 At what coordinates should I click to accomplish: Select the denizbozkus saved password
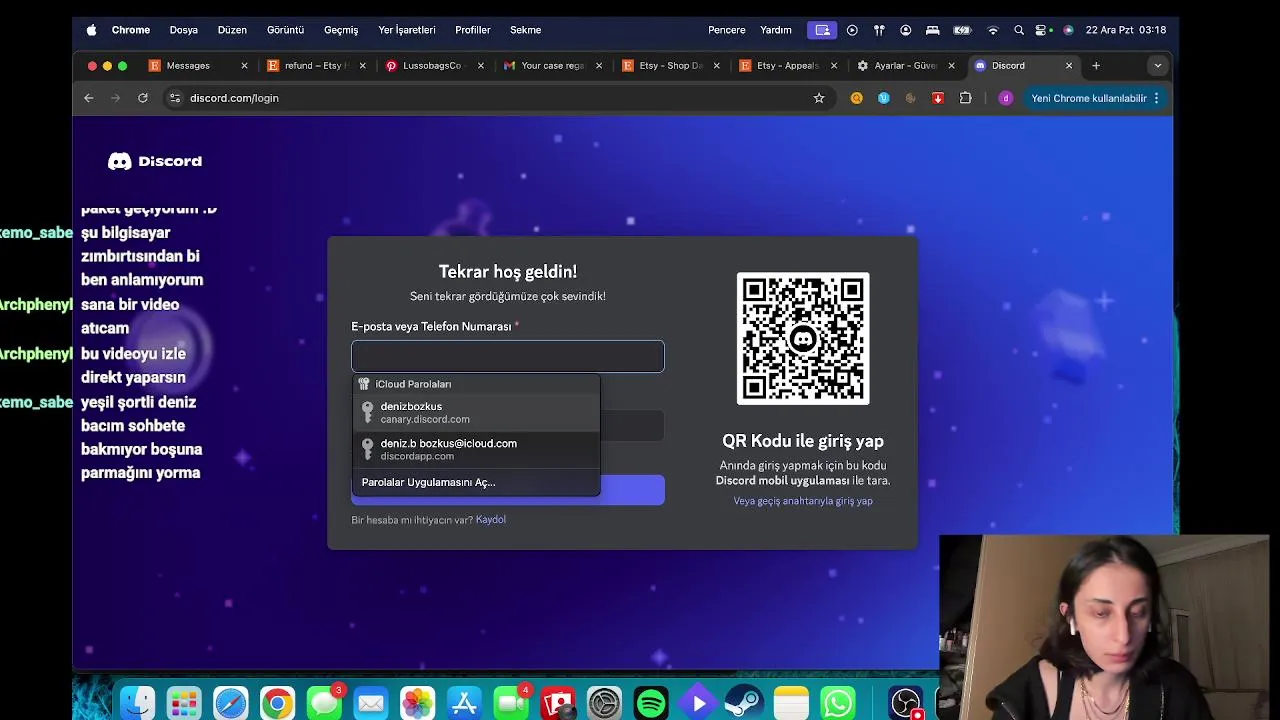tap(476, 412)
